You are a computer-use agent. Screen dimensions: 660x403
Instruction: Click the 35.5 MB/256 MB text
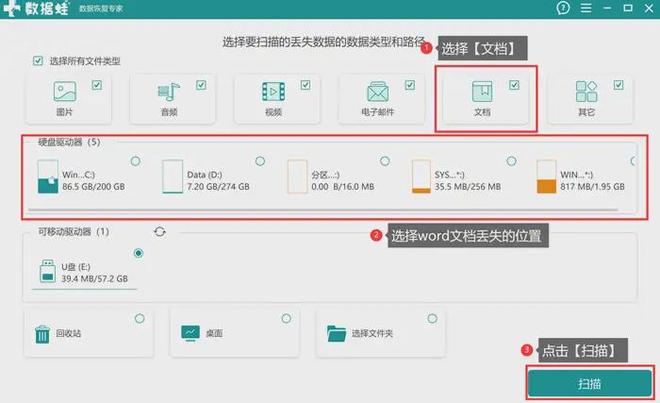click(468, 187)
